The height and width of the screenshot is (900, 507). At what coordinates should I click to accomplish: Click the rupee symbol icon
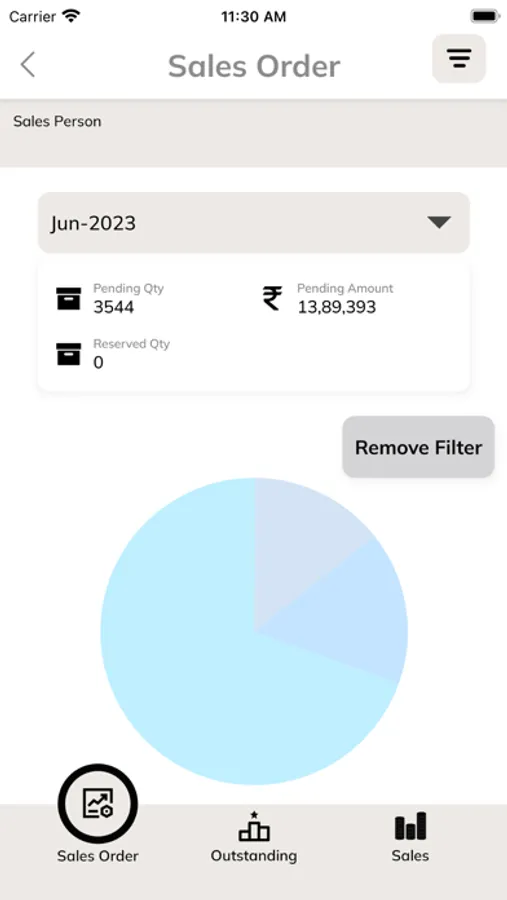click(272, 298)
